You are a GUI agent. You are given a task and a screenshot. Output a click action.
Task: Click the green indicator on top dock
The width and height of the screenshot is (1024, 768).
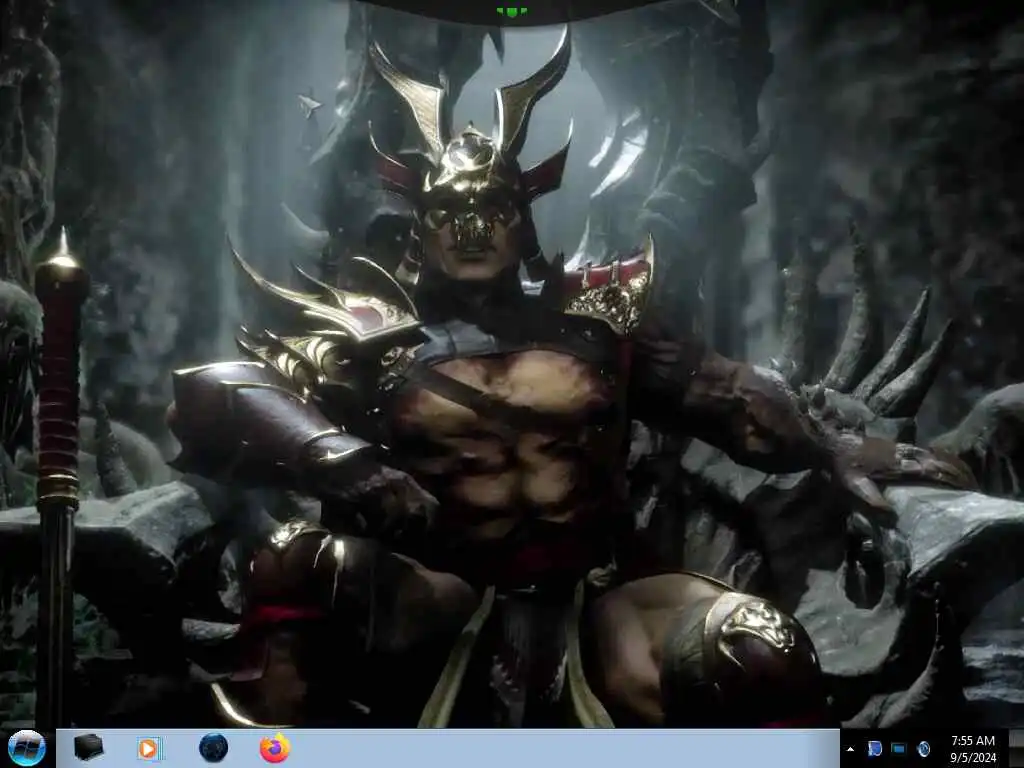click(511, 11)
